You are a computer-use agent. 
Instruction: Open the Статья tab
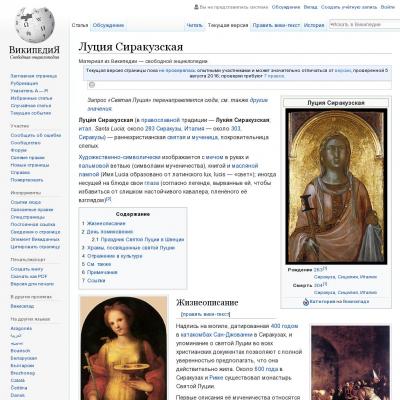(x=80, y=25)
